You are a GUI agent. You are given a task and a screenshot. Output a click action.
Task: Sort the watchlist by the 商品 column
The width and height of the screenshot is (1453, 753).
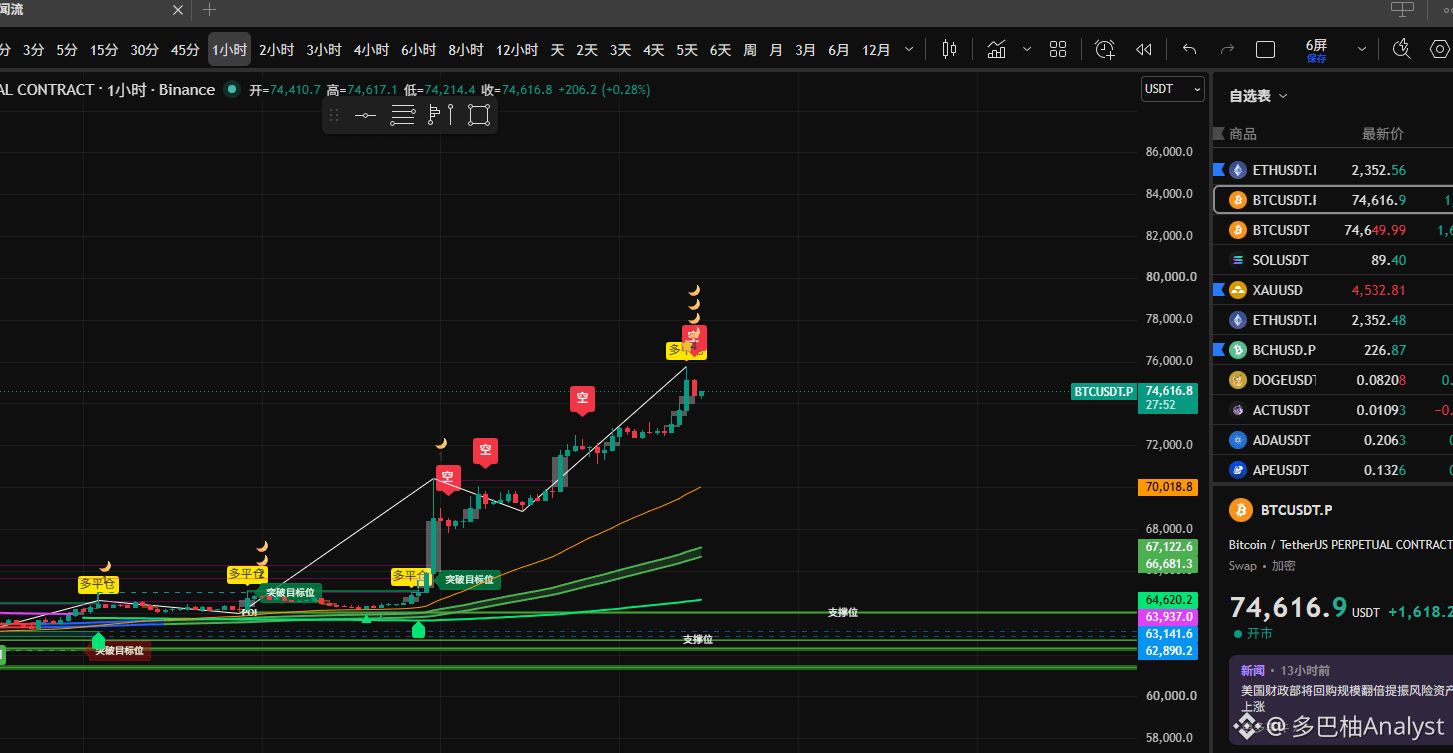point(1242,134)
